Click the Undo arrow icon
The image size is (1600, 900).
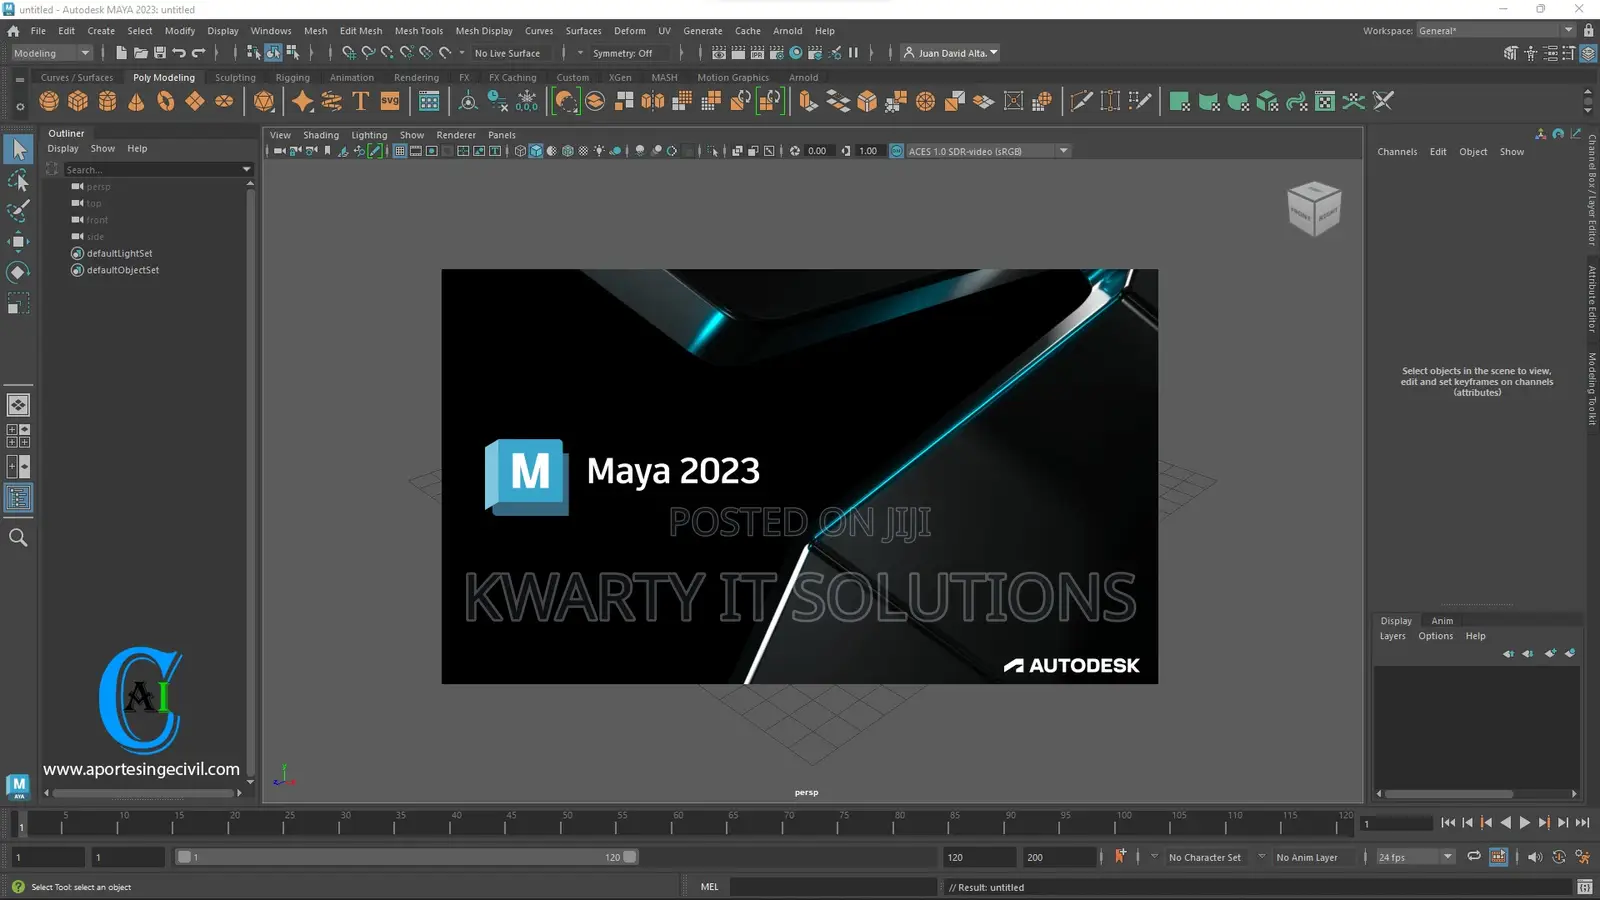[179, 53]
